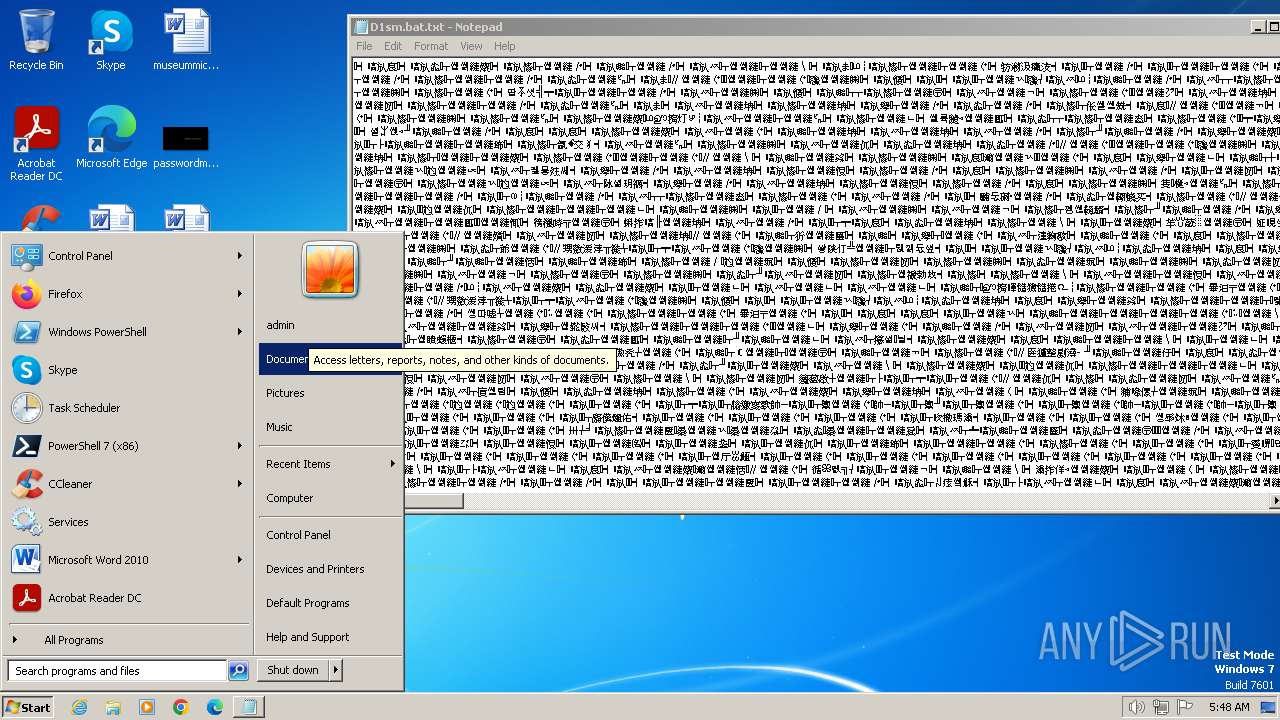Click the Notepad scrollbar right arrow

tap(1274, 500)
